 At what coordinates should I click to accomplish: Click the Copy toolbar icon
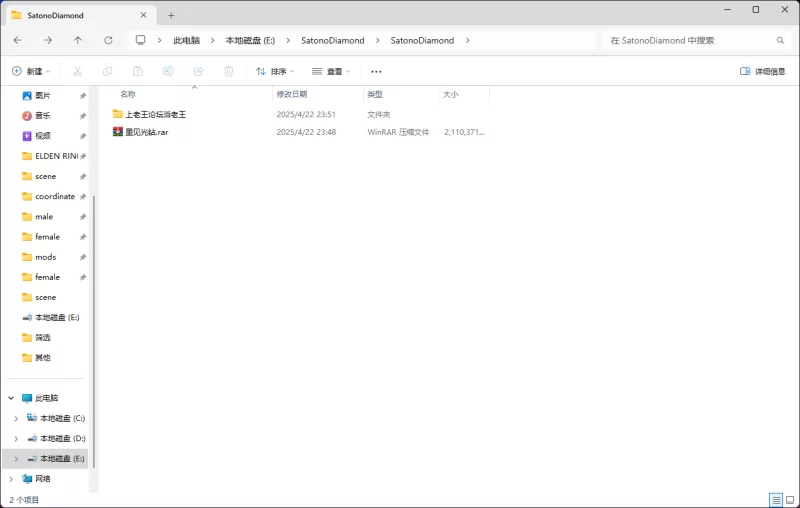(108, 71)
